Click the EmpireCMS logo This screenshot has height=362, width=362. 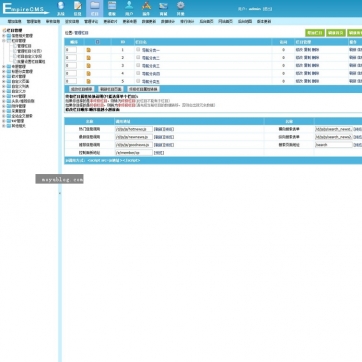click(25, 8)
